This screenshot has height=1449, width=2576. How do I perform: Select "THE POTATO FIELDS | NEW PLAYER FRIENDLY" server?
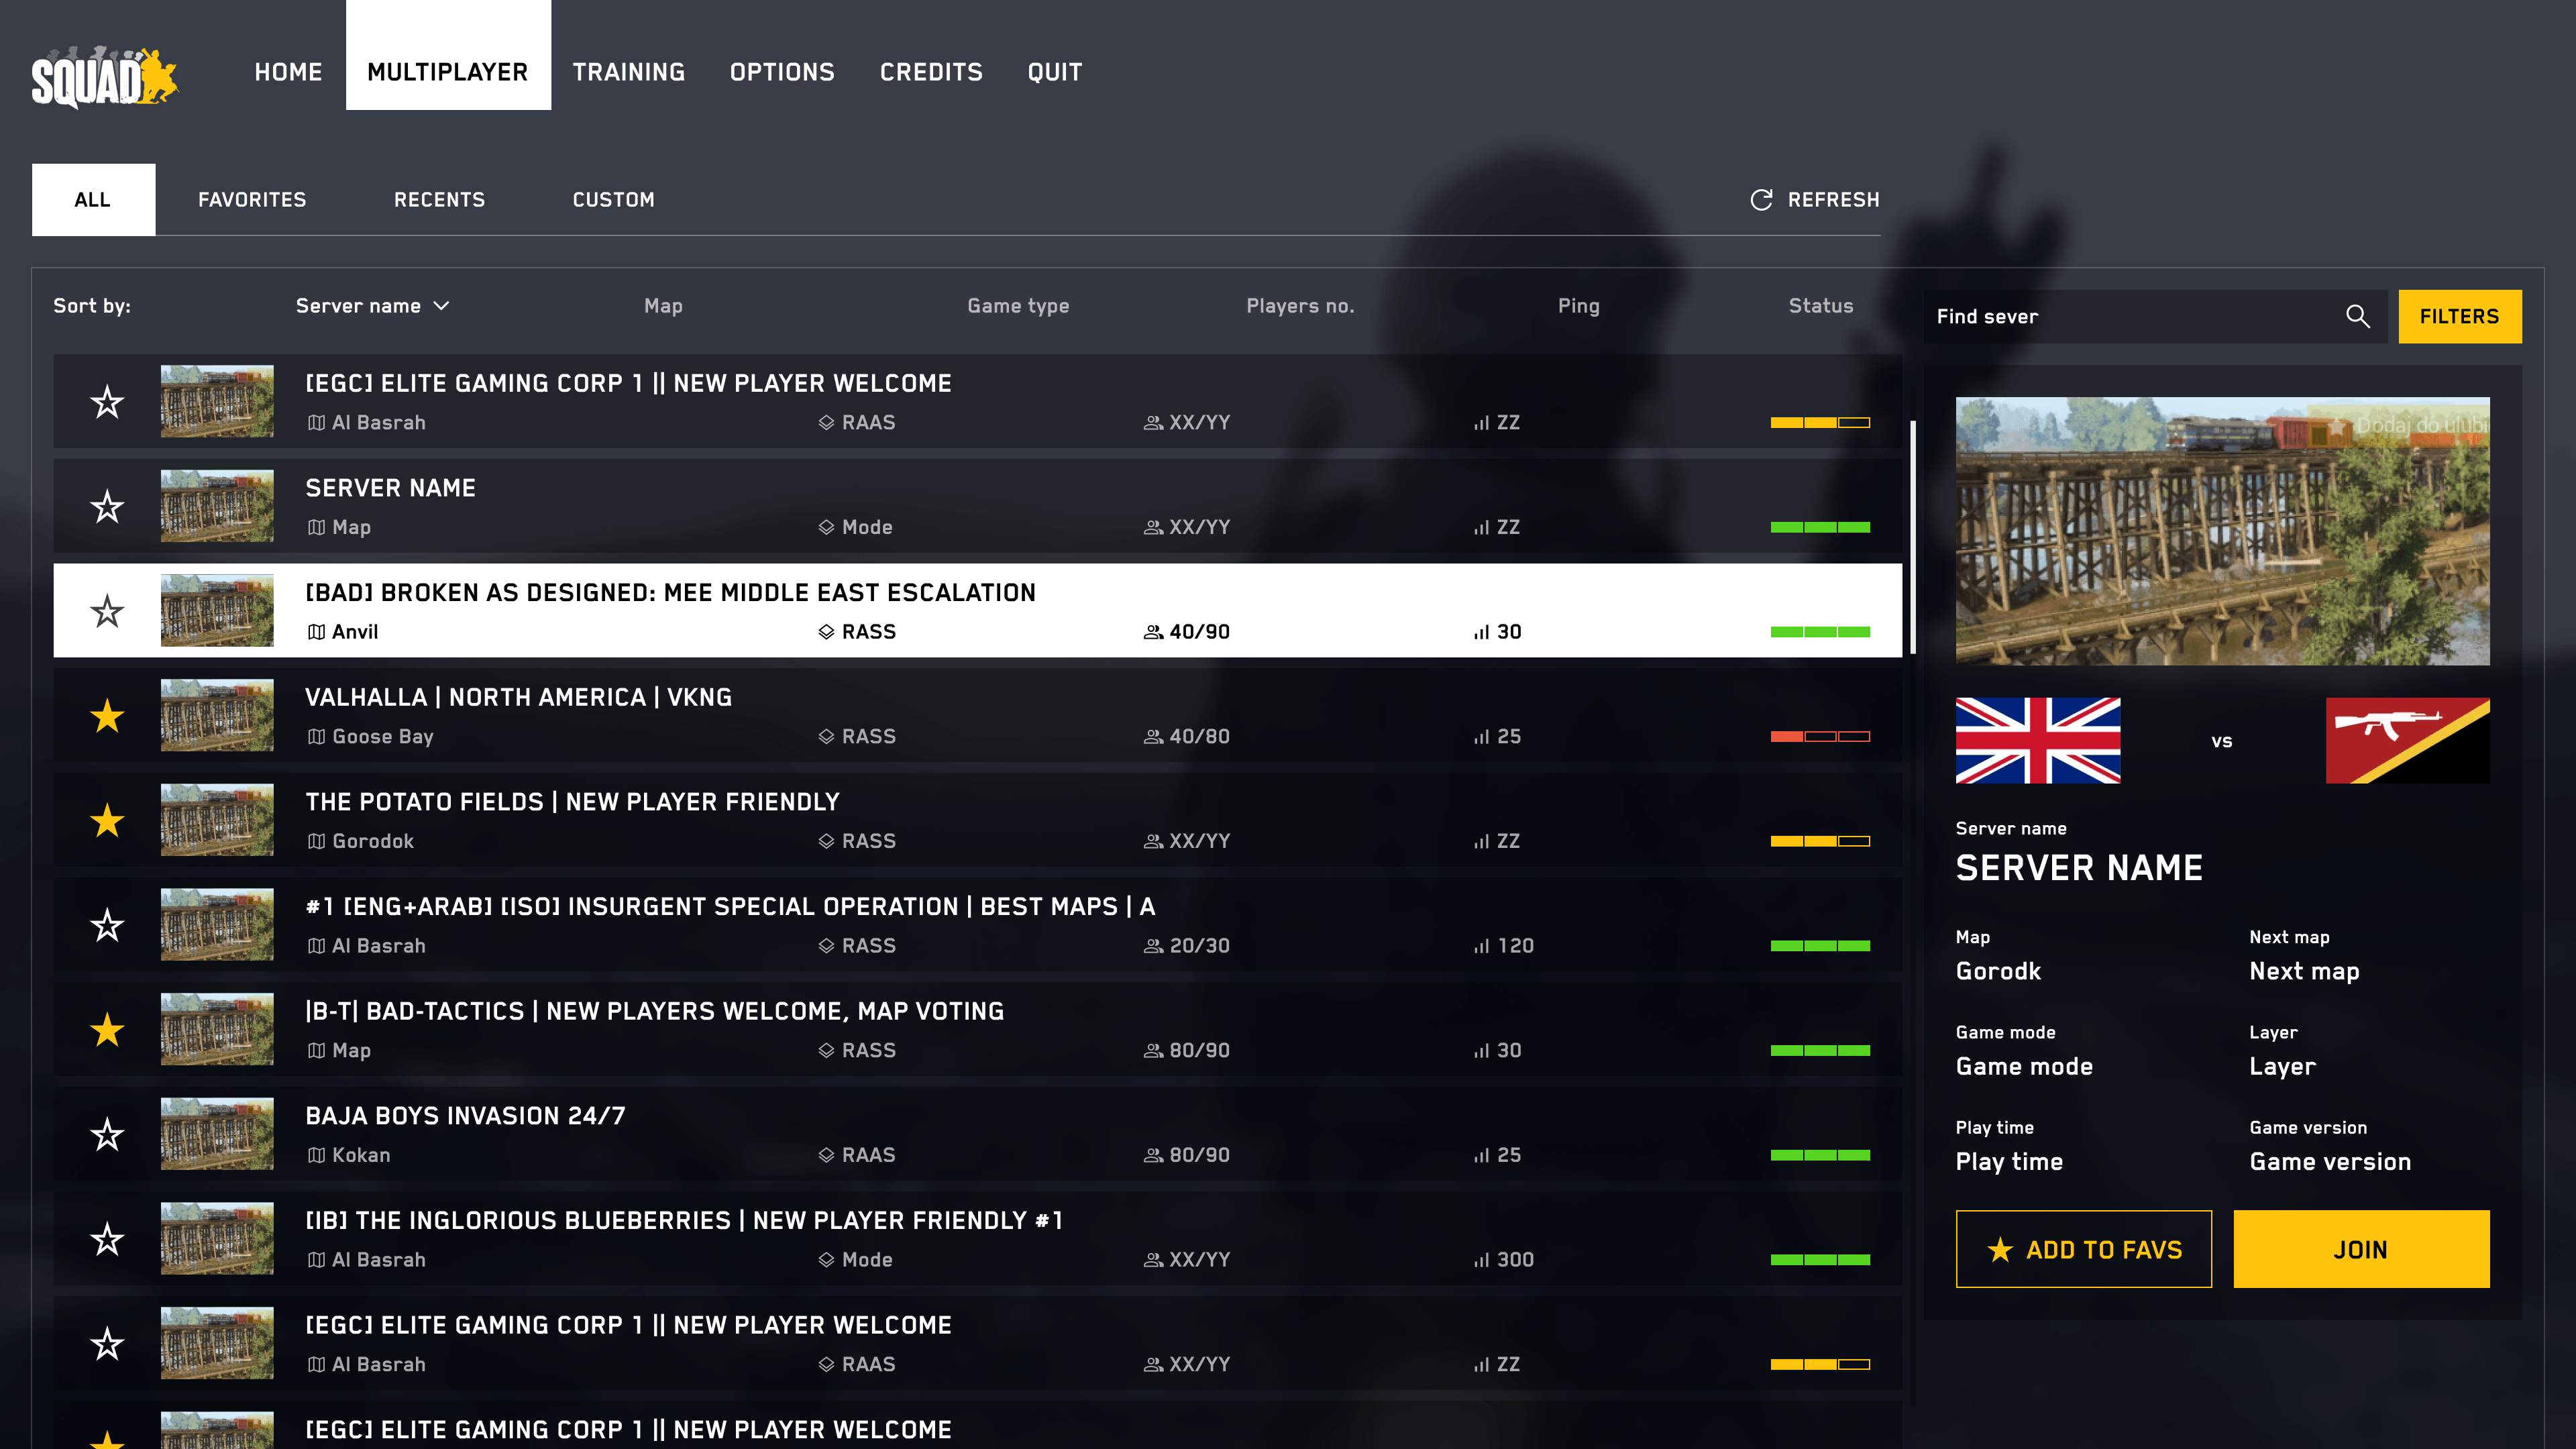pos(572,802)
